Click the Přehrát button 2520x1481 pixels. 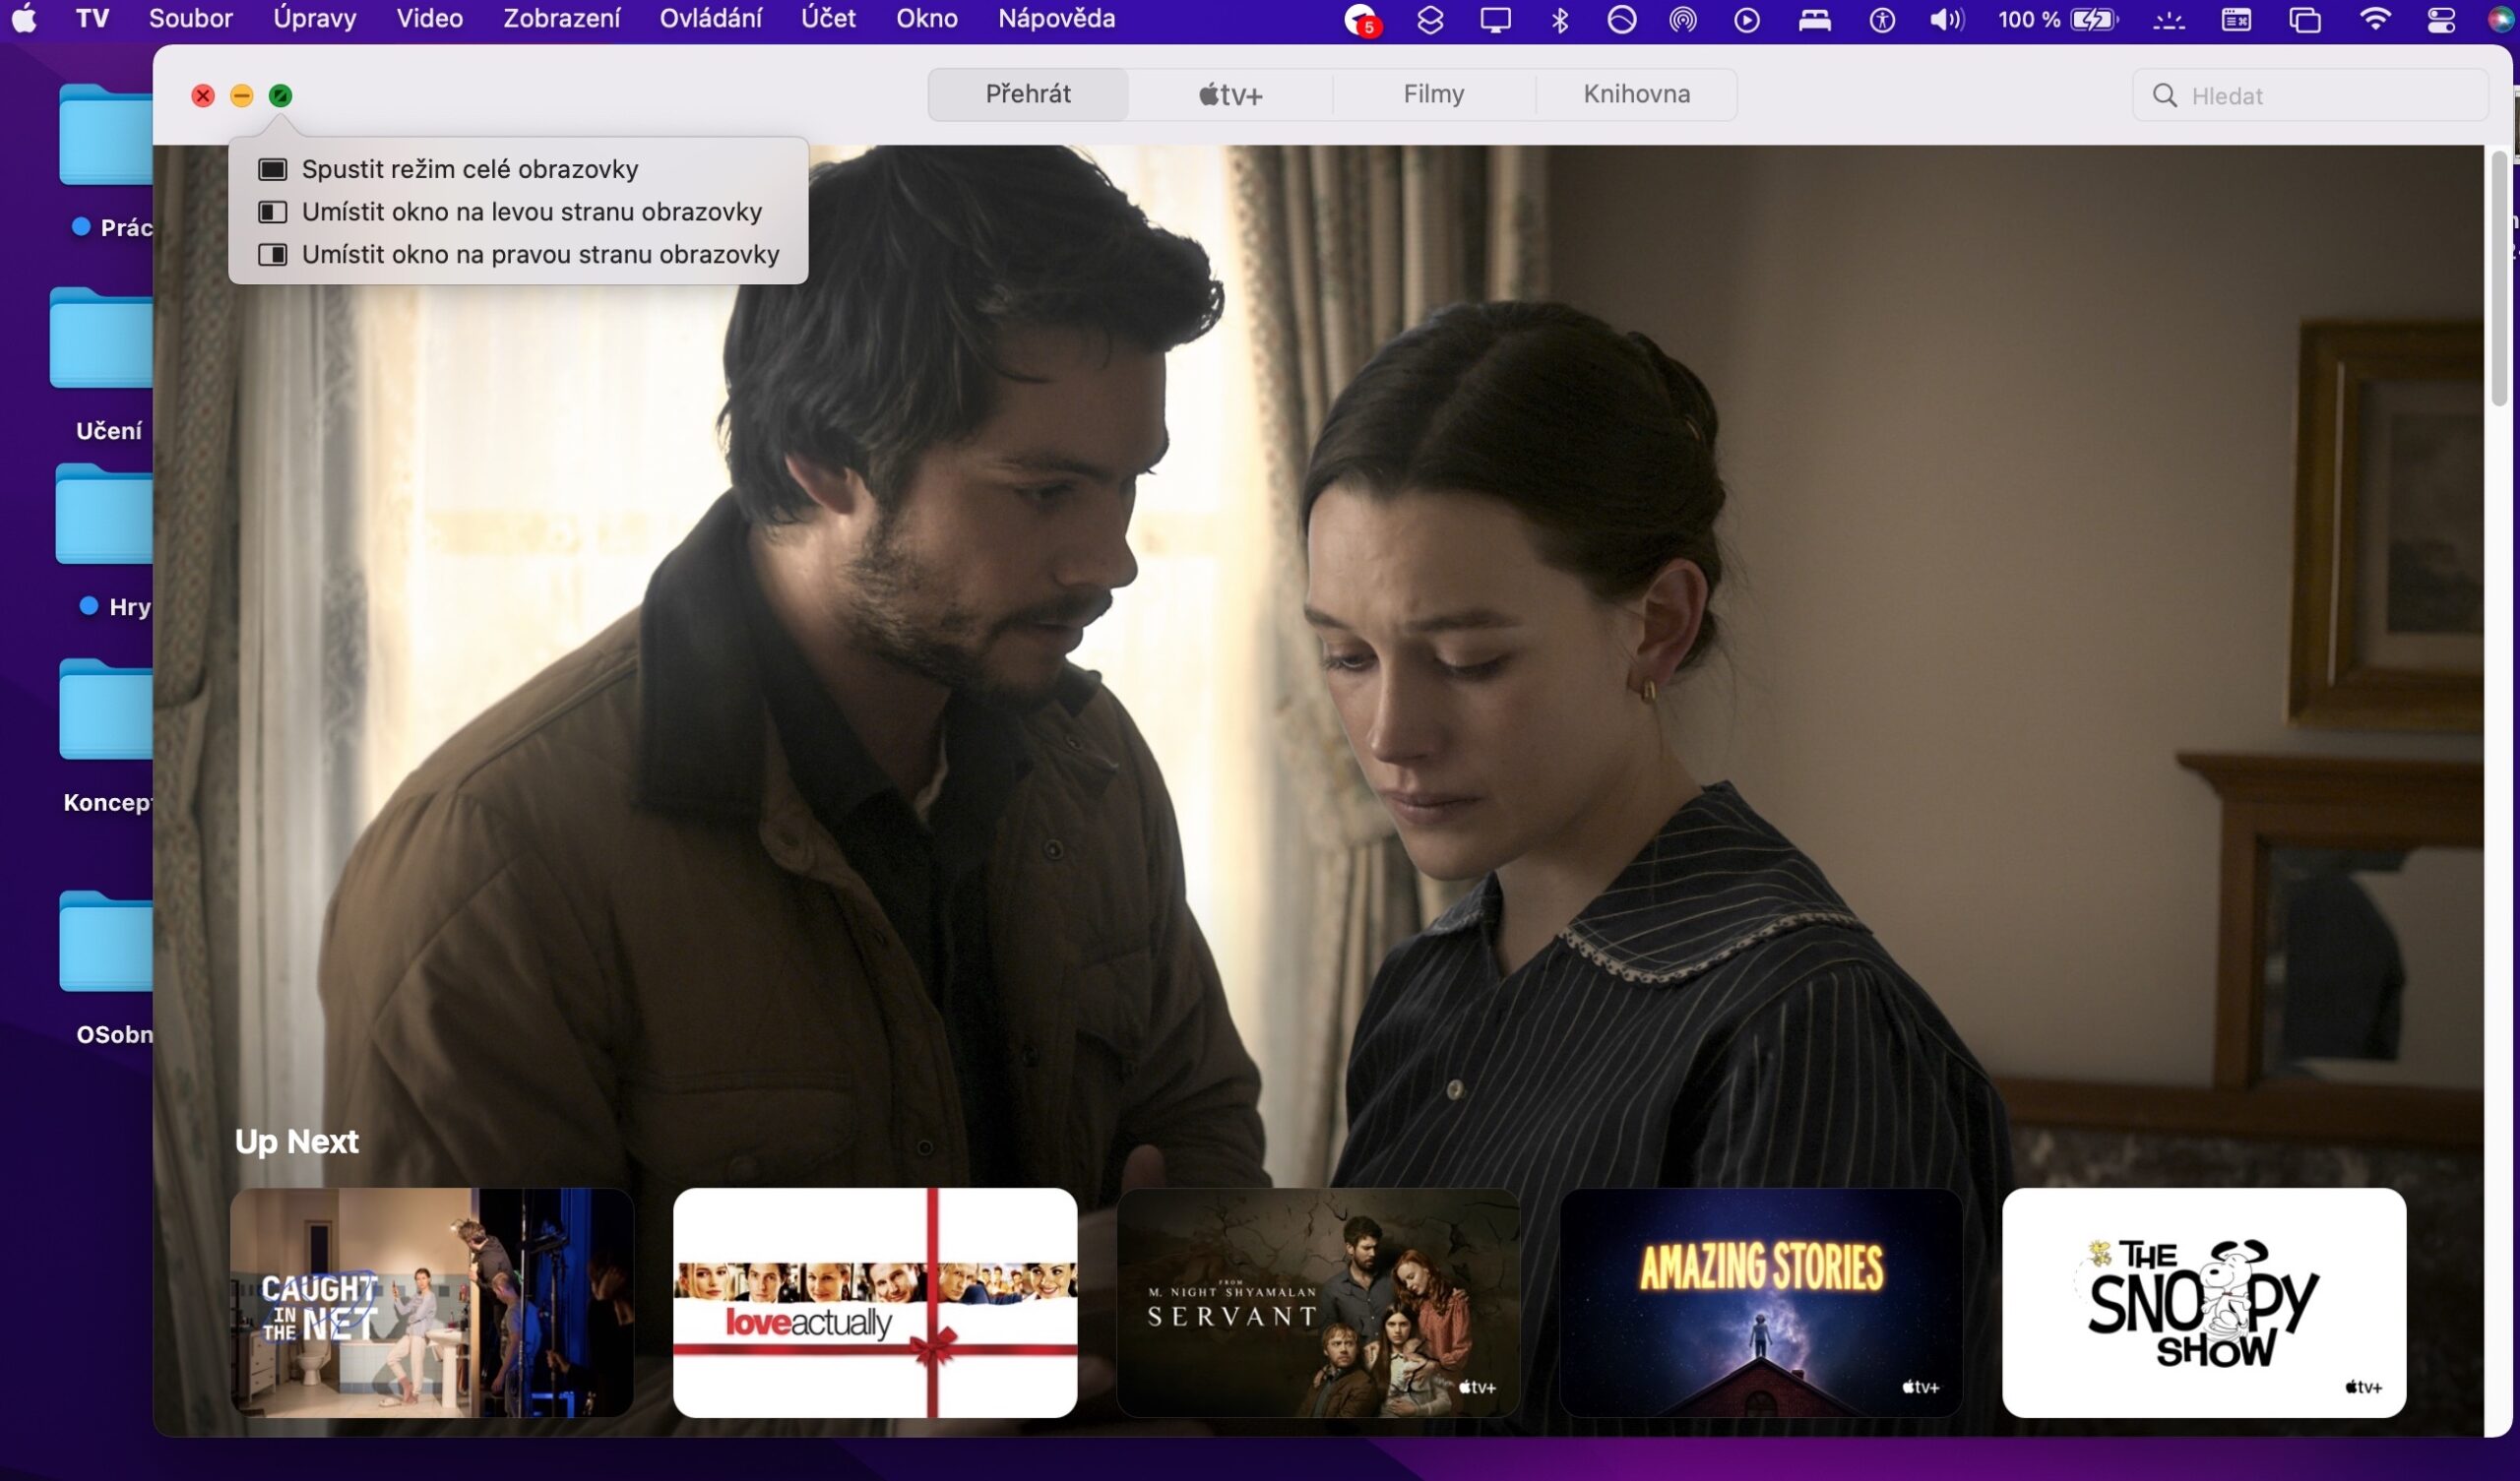point(1027,94)
